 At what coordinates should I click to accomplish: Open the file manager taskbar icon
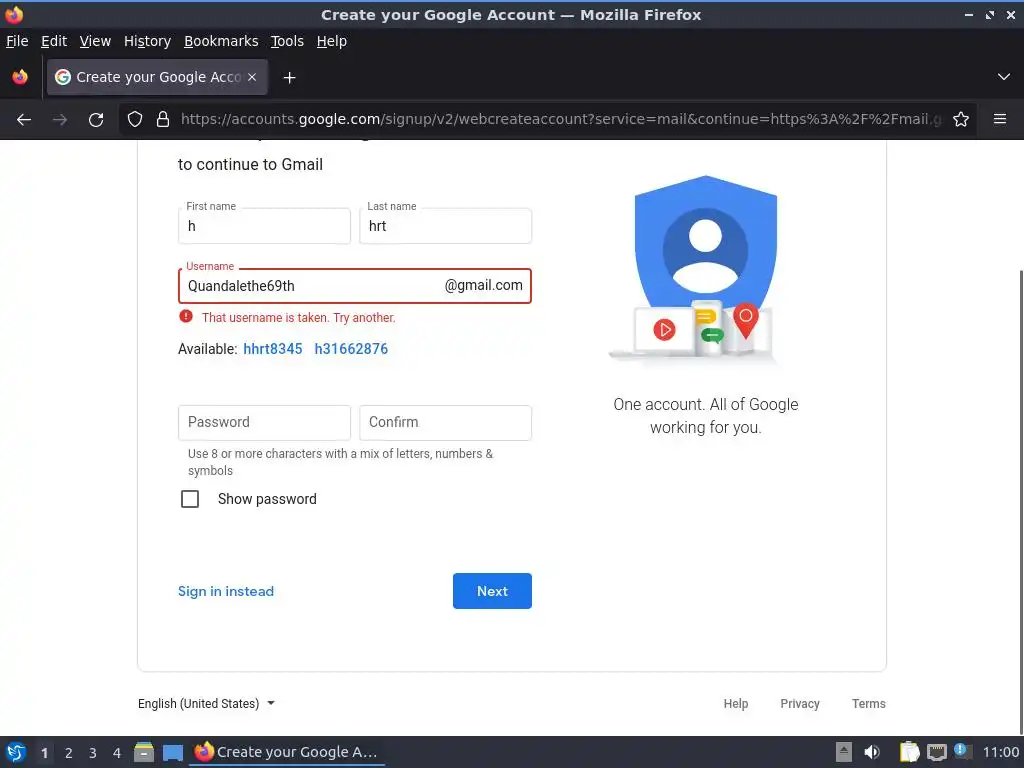(x=144, y=752)
